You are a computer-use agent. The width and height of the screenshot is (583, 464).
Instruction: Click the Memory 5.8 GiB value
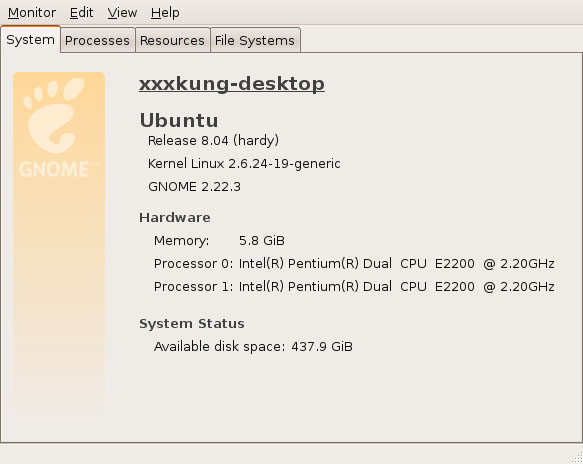click(262, 241)
